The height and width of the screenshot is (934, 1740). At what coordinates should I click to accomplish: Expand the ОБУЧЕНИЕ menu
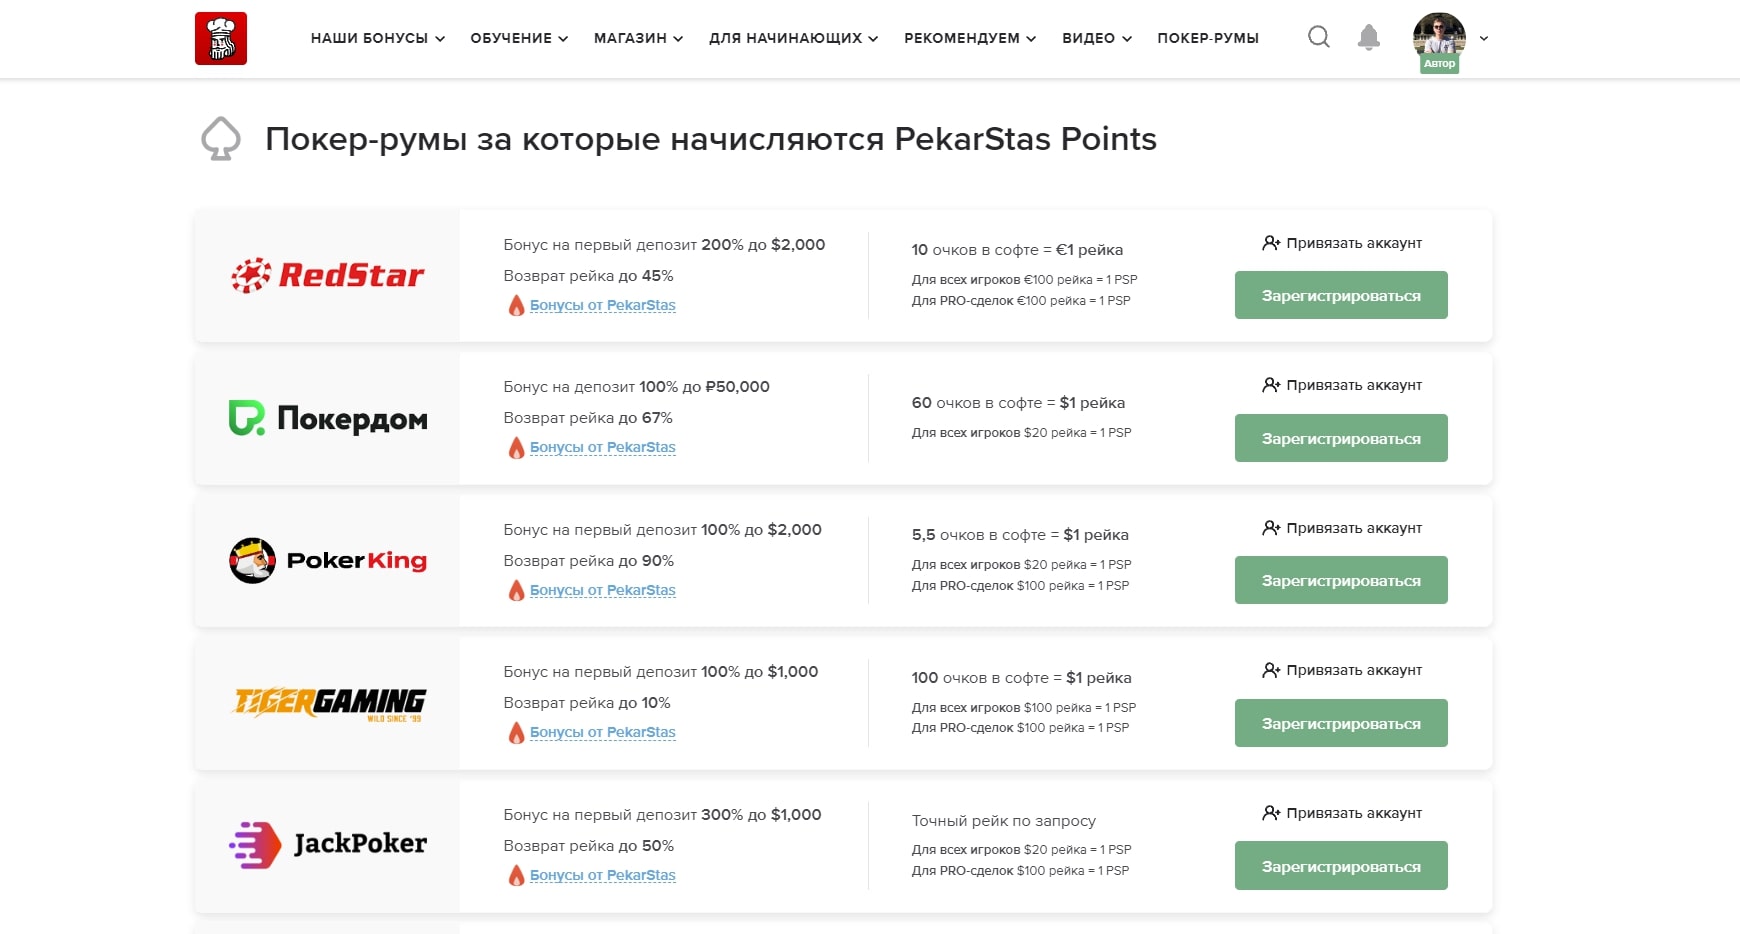click(519, 38)
